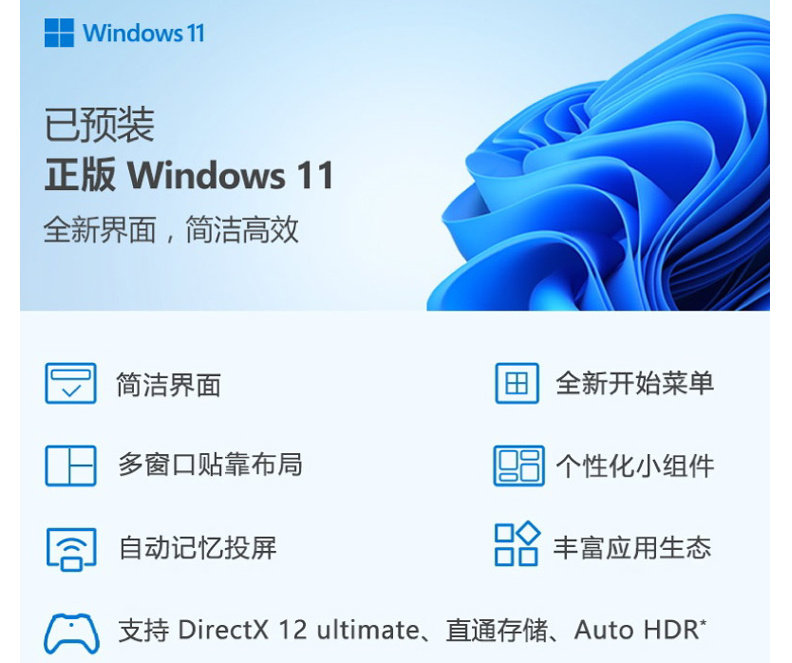Viewport: 792px width, 663px height.
Task: Click the 全新开始菜单 text label
Action: [635, 383]
